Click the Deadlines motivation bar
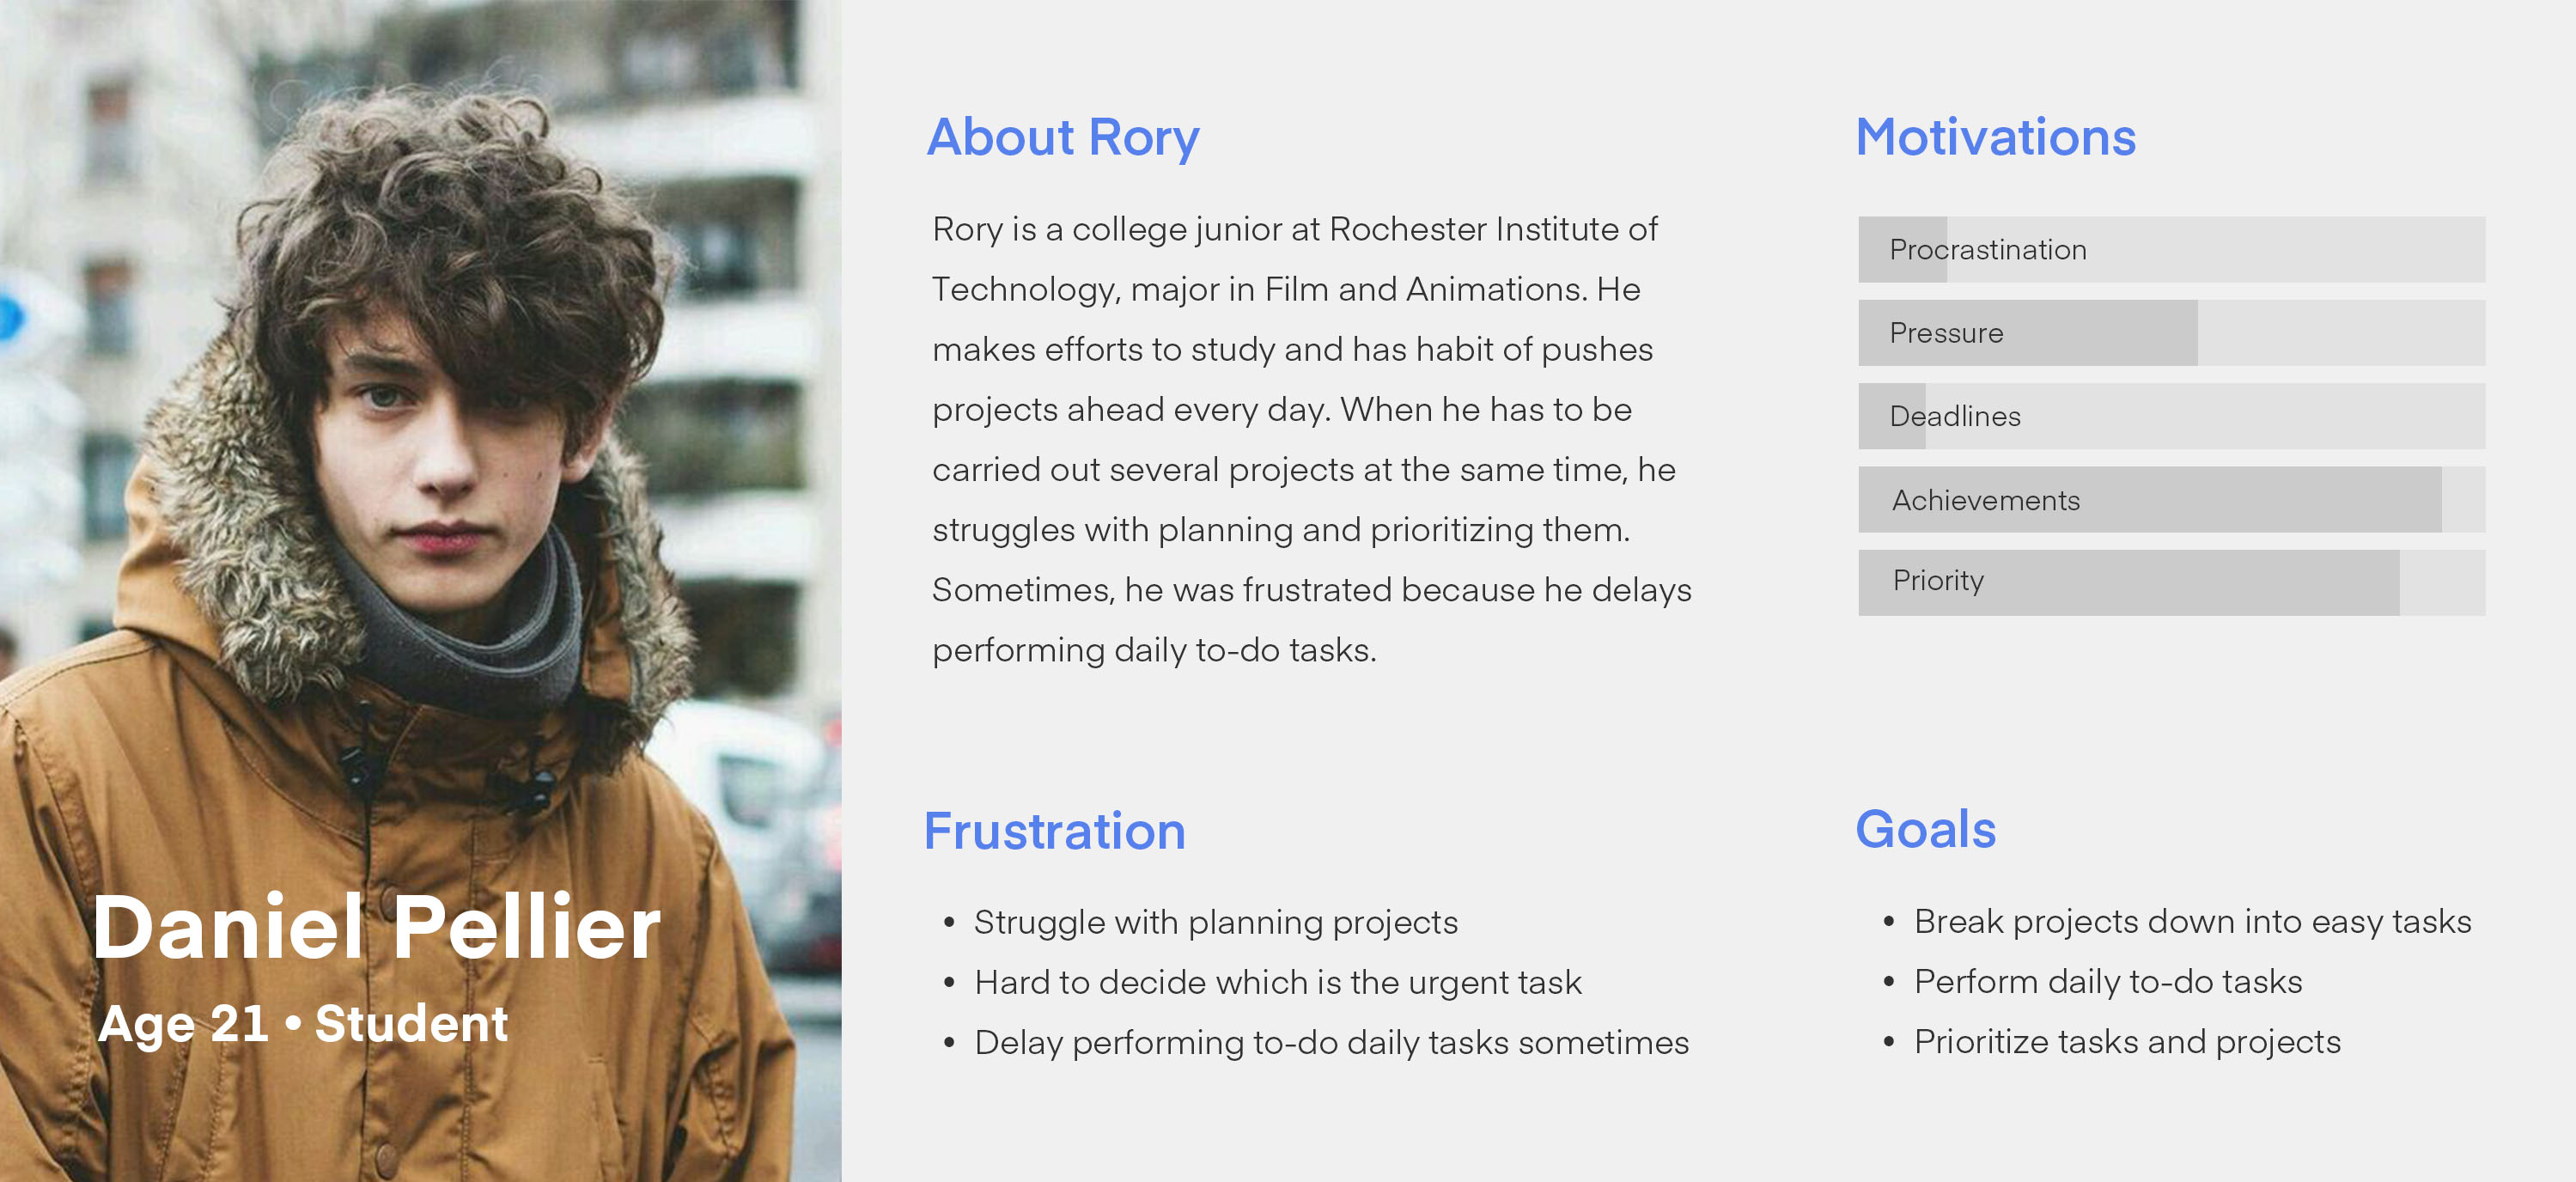Screen dimensions: 2576x1182 click(x=2171, y=416)
